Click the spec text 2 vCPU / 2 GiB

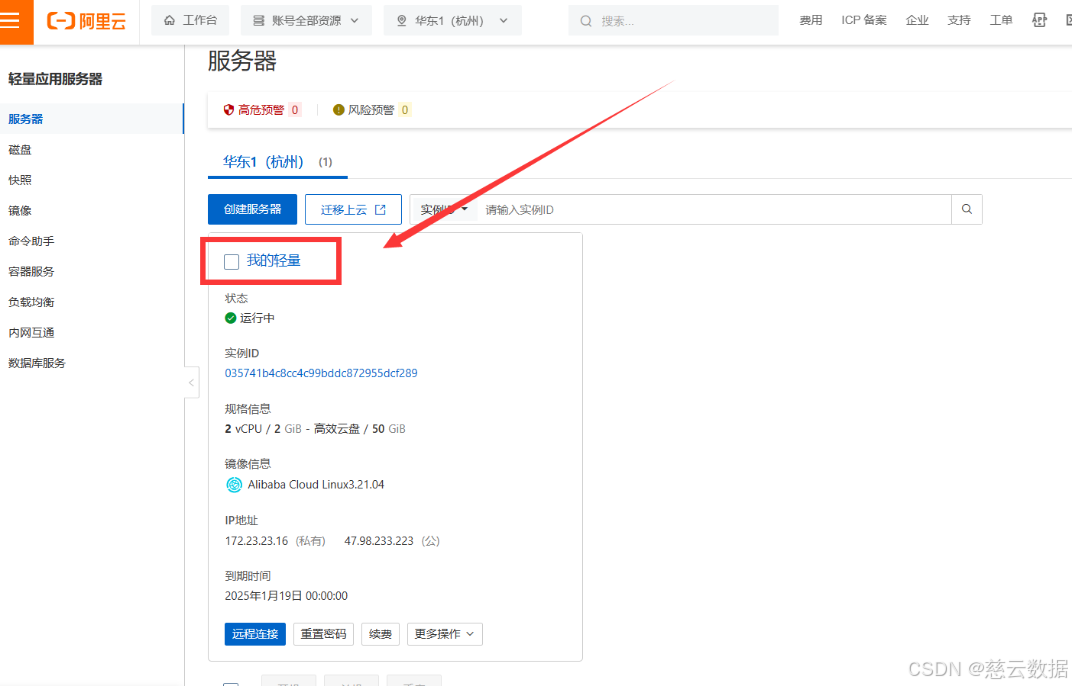(x=263, y=429)
